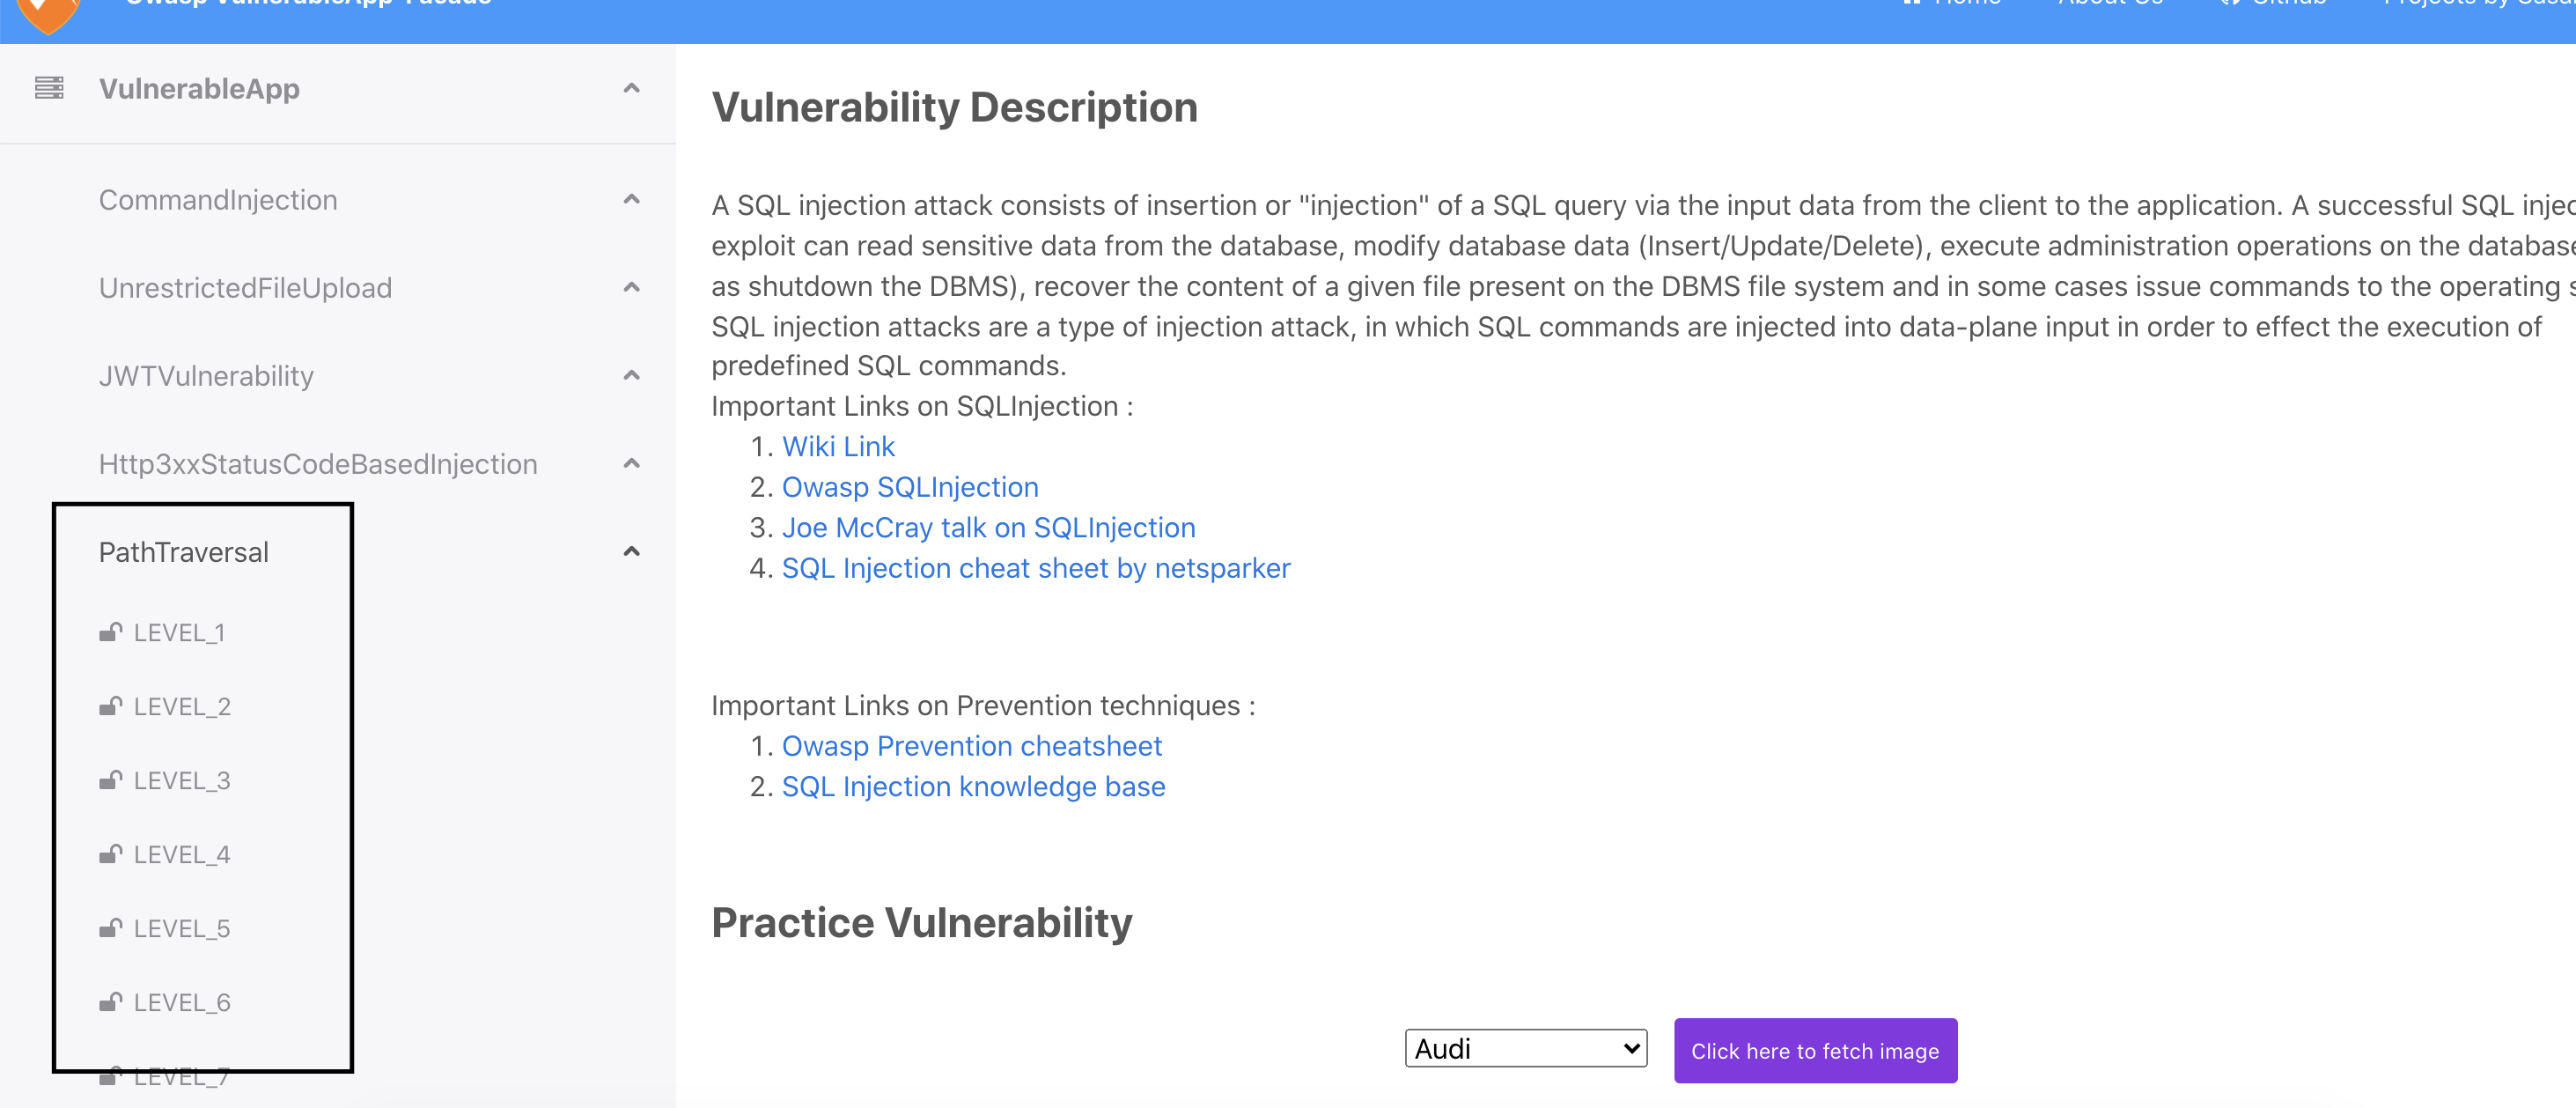The image size is (2576, 1108).
Task: Click the padlock icon next to LEVEL_4
Action: 111,853
